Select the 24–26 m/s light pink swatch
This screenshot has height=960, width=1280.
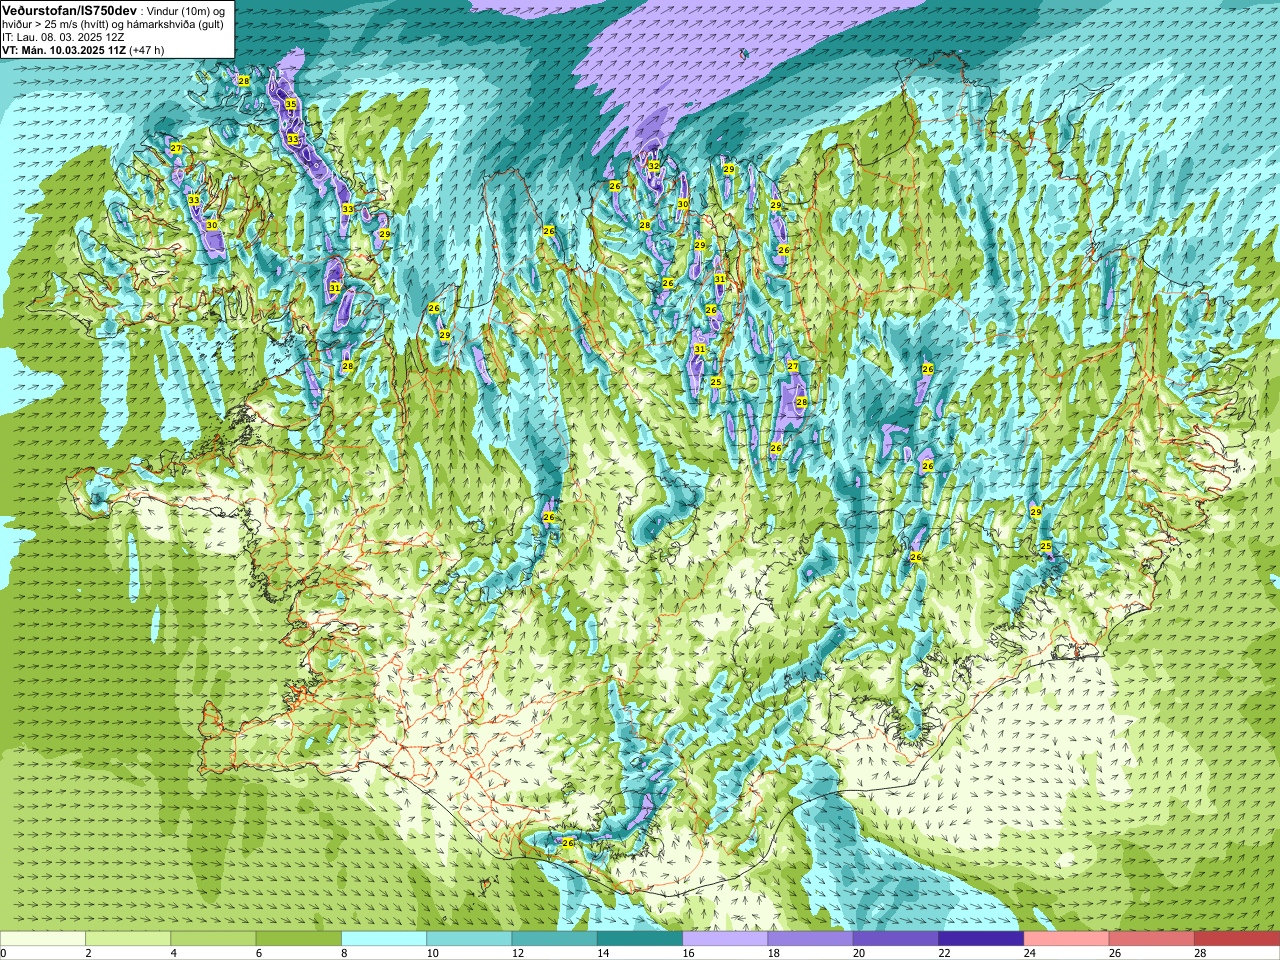click(x=1067, y=939)
